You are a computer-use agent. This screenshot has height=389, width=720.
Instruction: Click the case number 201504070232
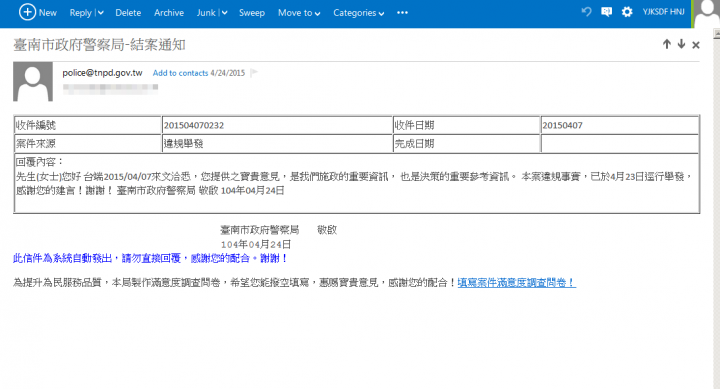(194, 125)
